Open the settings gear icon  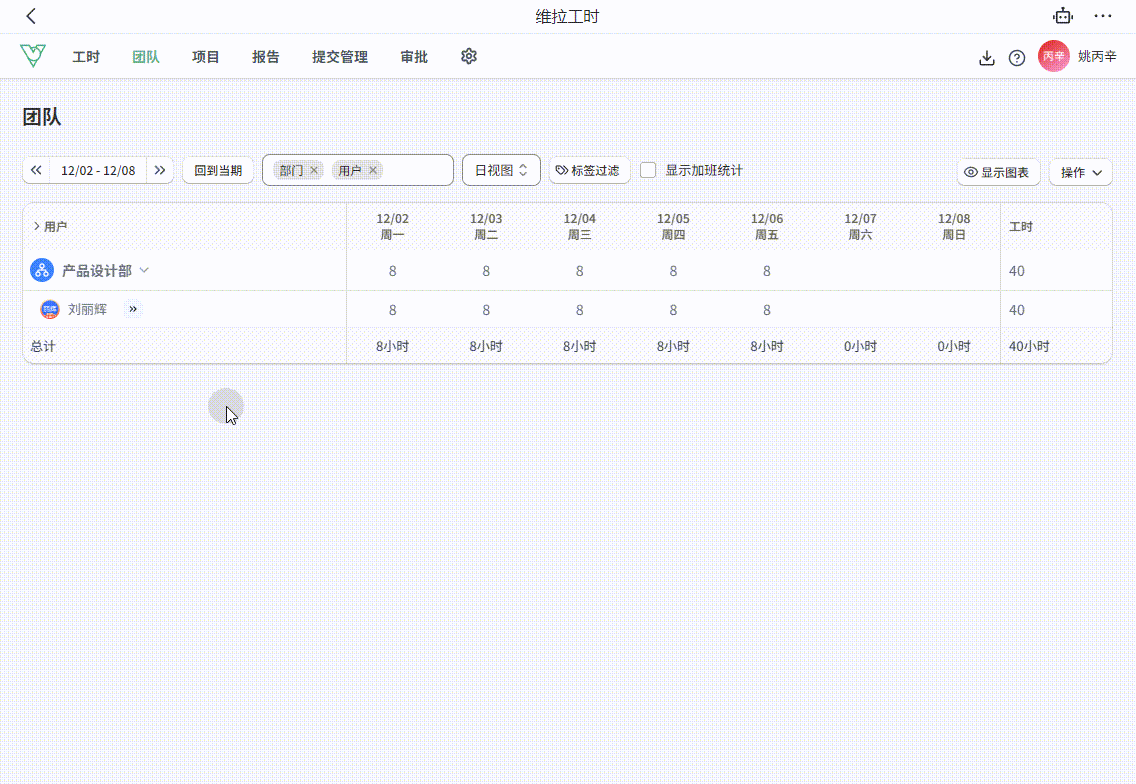pos(469,56)
